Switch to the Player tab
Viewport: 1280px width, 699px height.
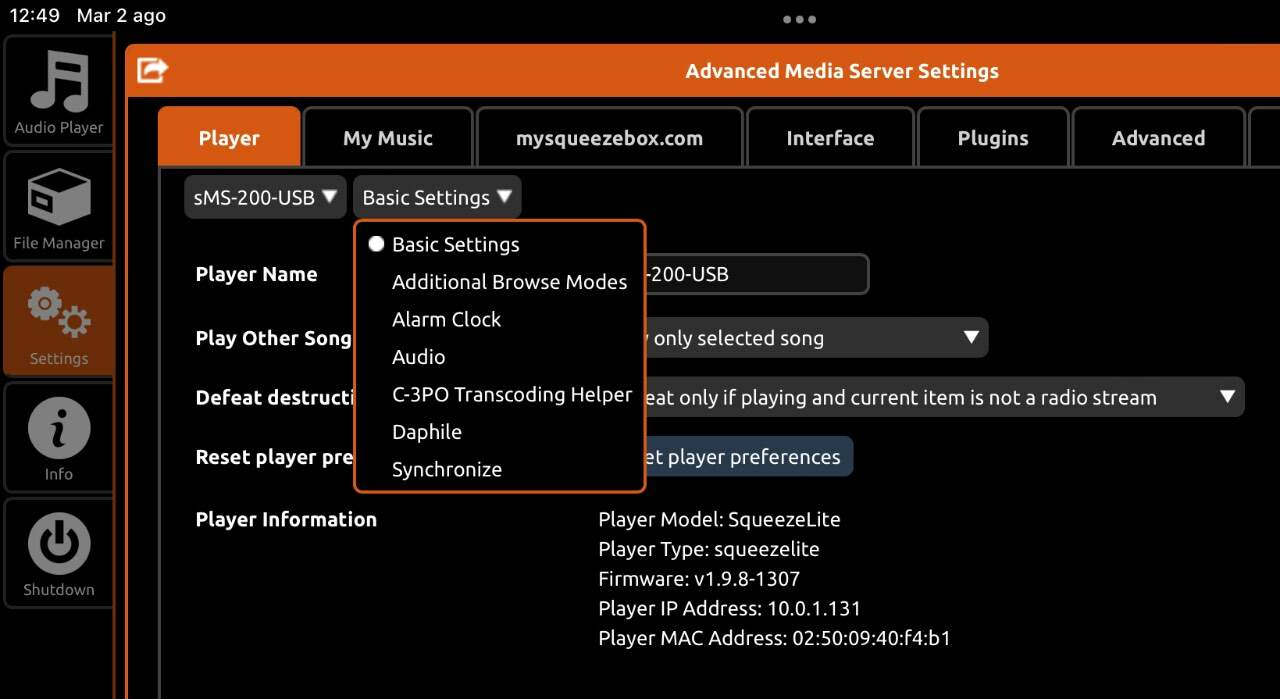tap(229, 138)
